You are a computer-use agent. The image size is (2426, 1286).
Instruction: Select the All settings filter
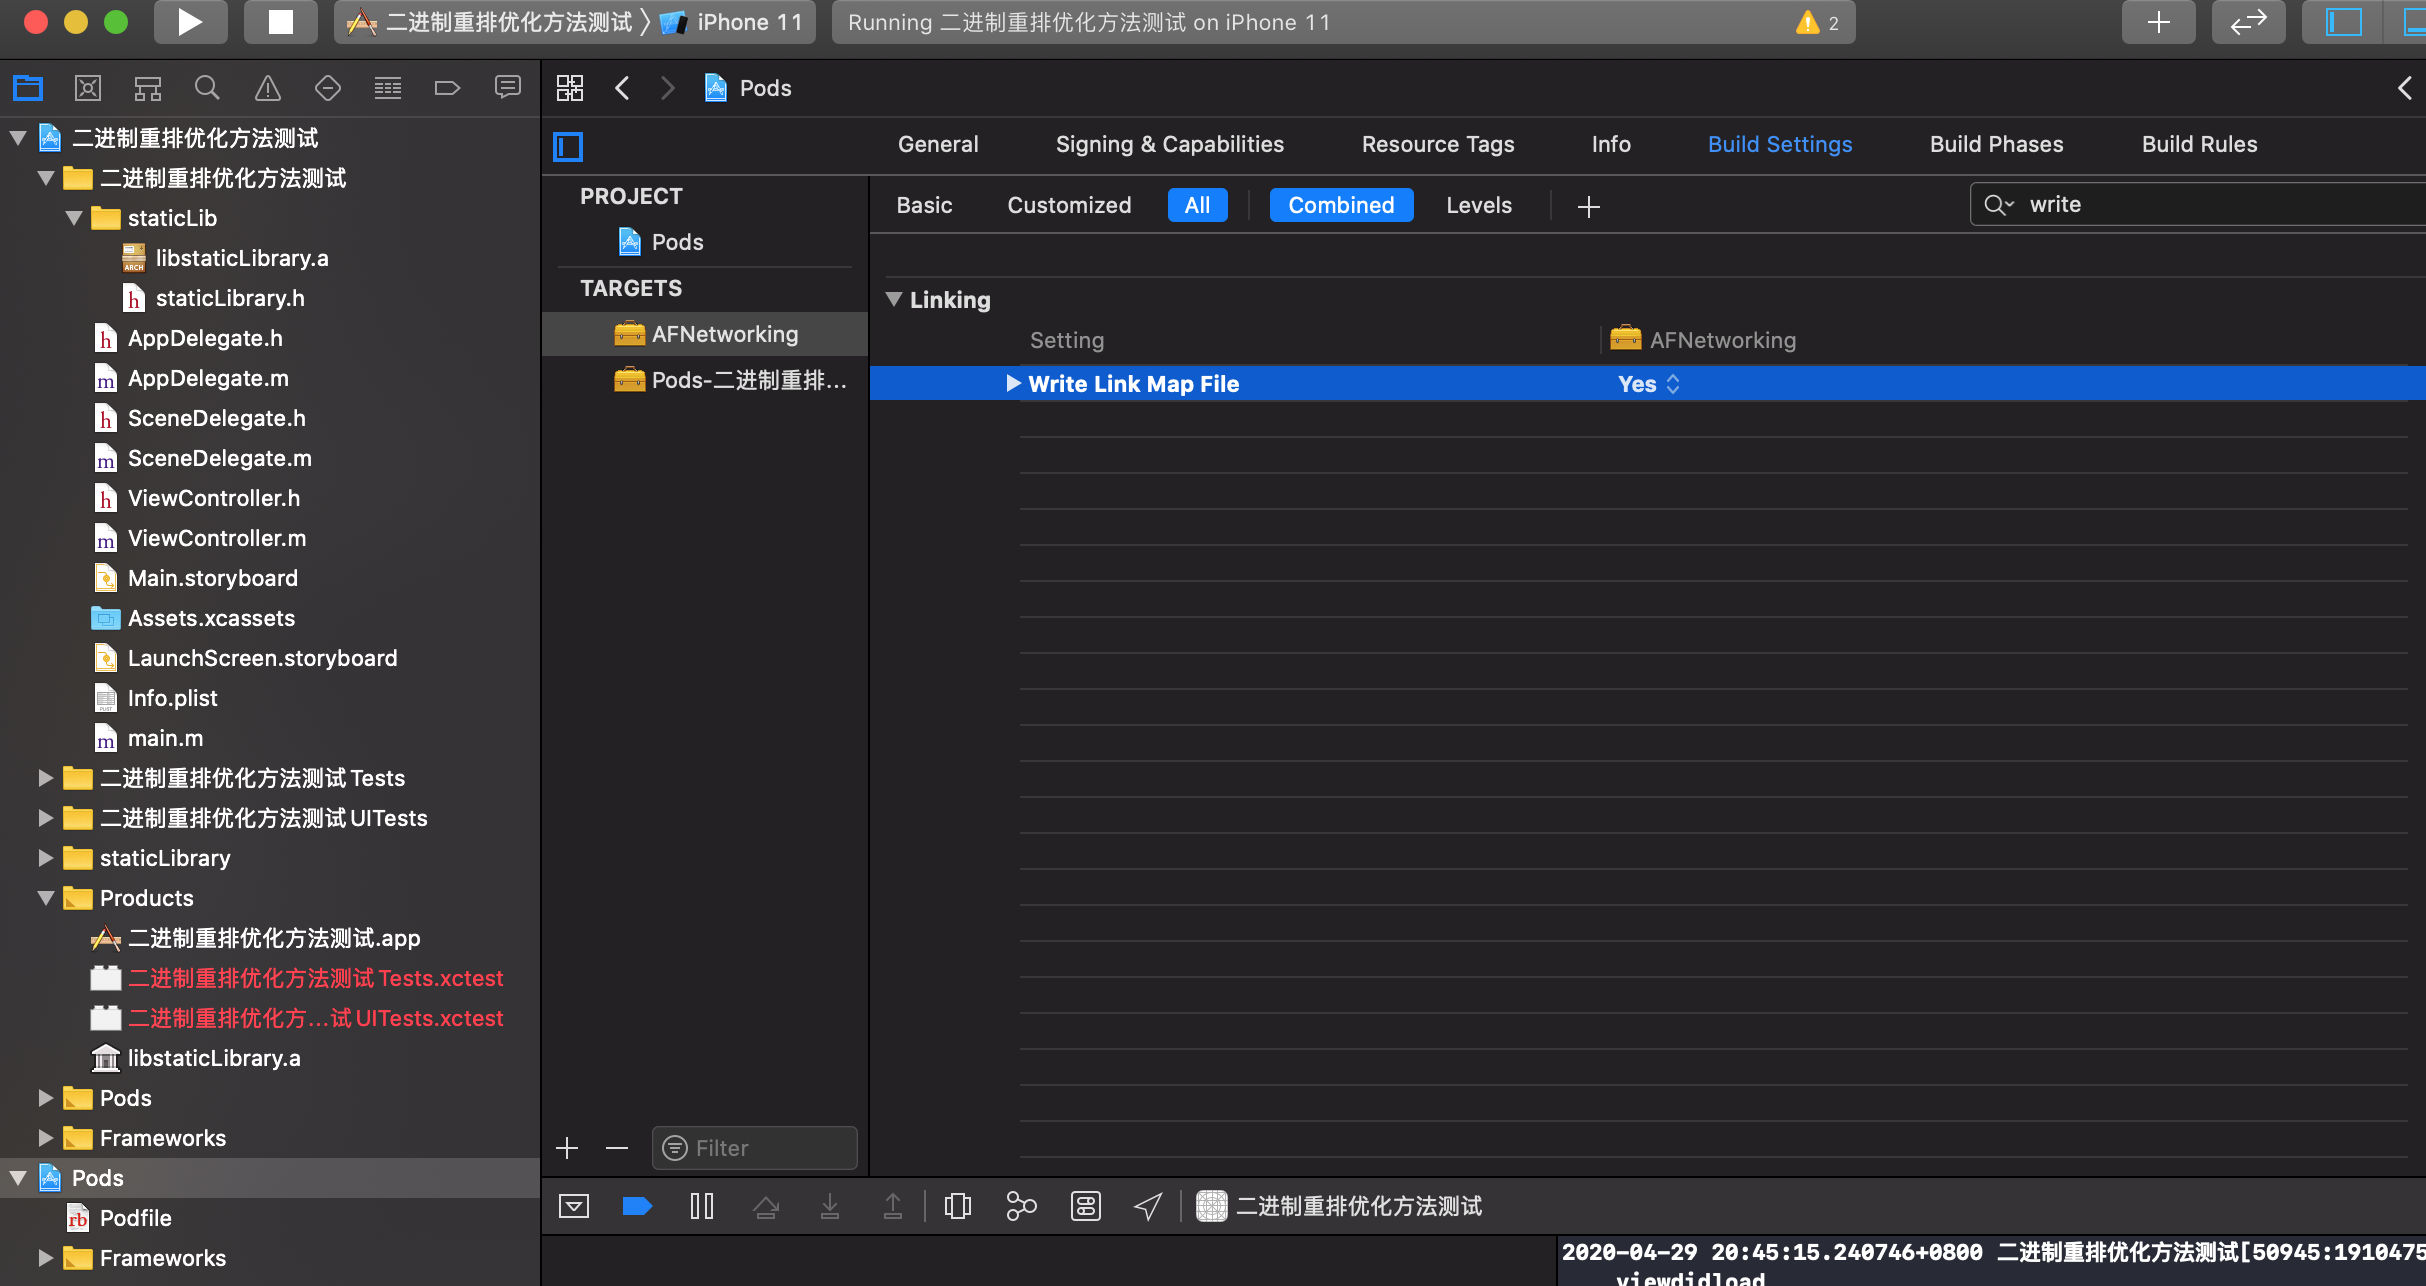point(1197,205)
